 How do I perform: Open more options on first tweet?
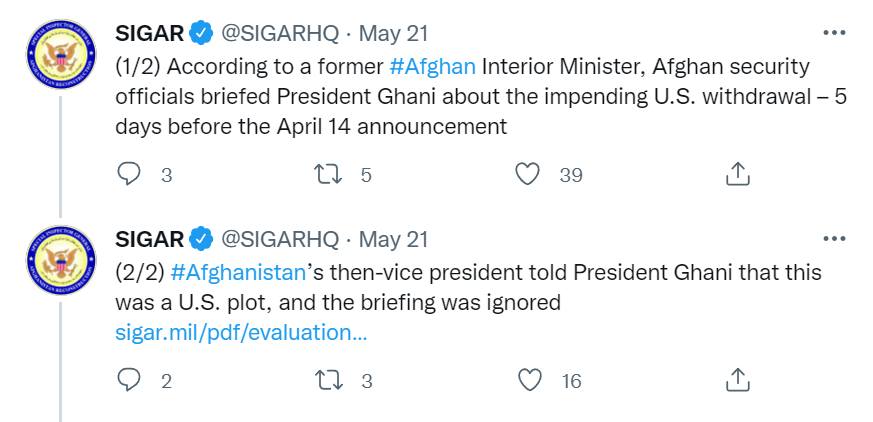(x=833, y=33)
